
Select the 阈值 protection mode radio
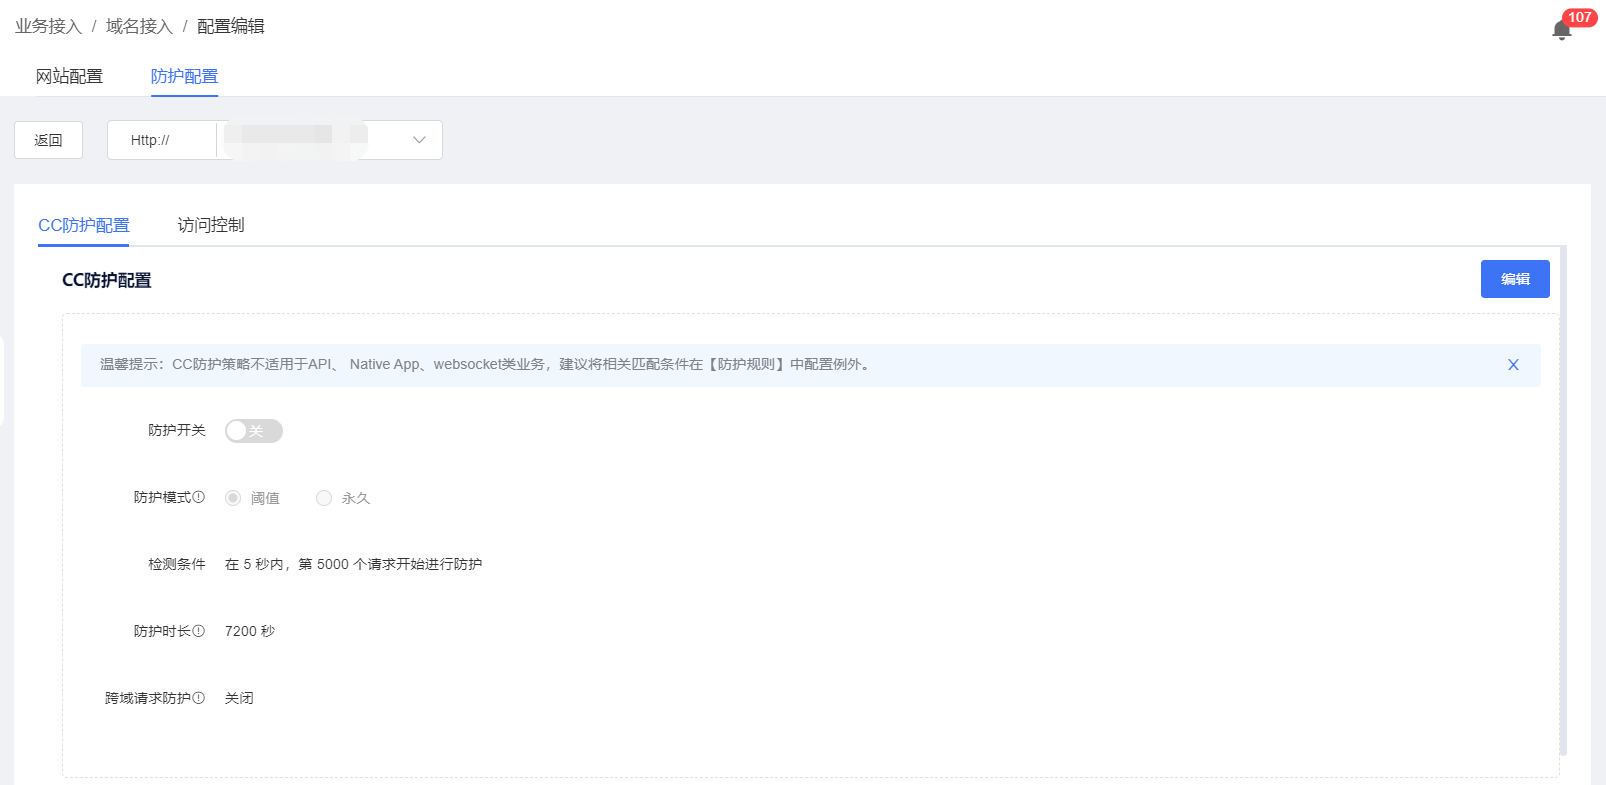click(x=233, y=498)
